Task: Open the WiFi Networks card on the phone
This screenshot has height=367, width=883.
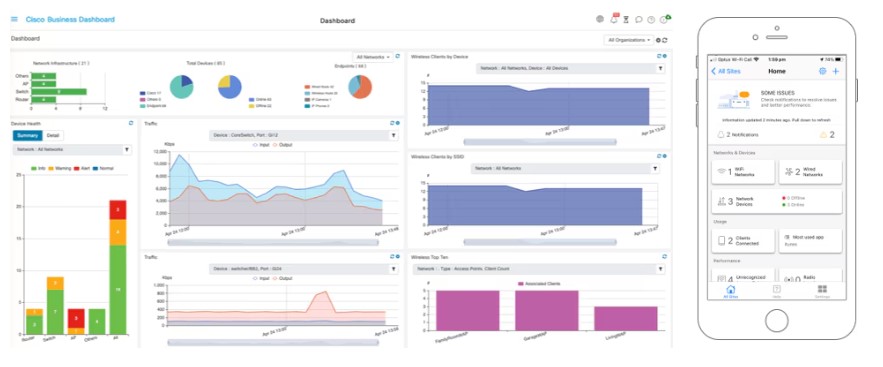Action: tap(743, 172)
